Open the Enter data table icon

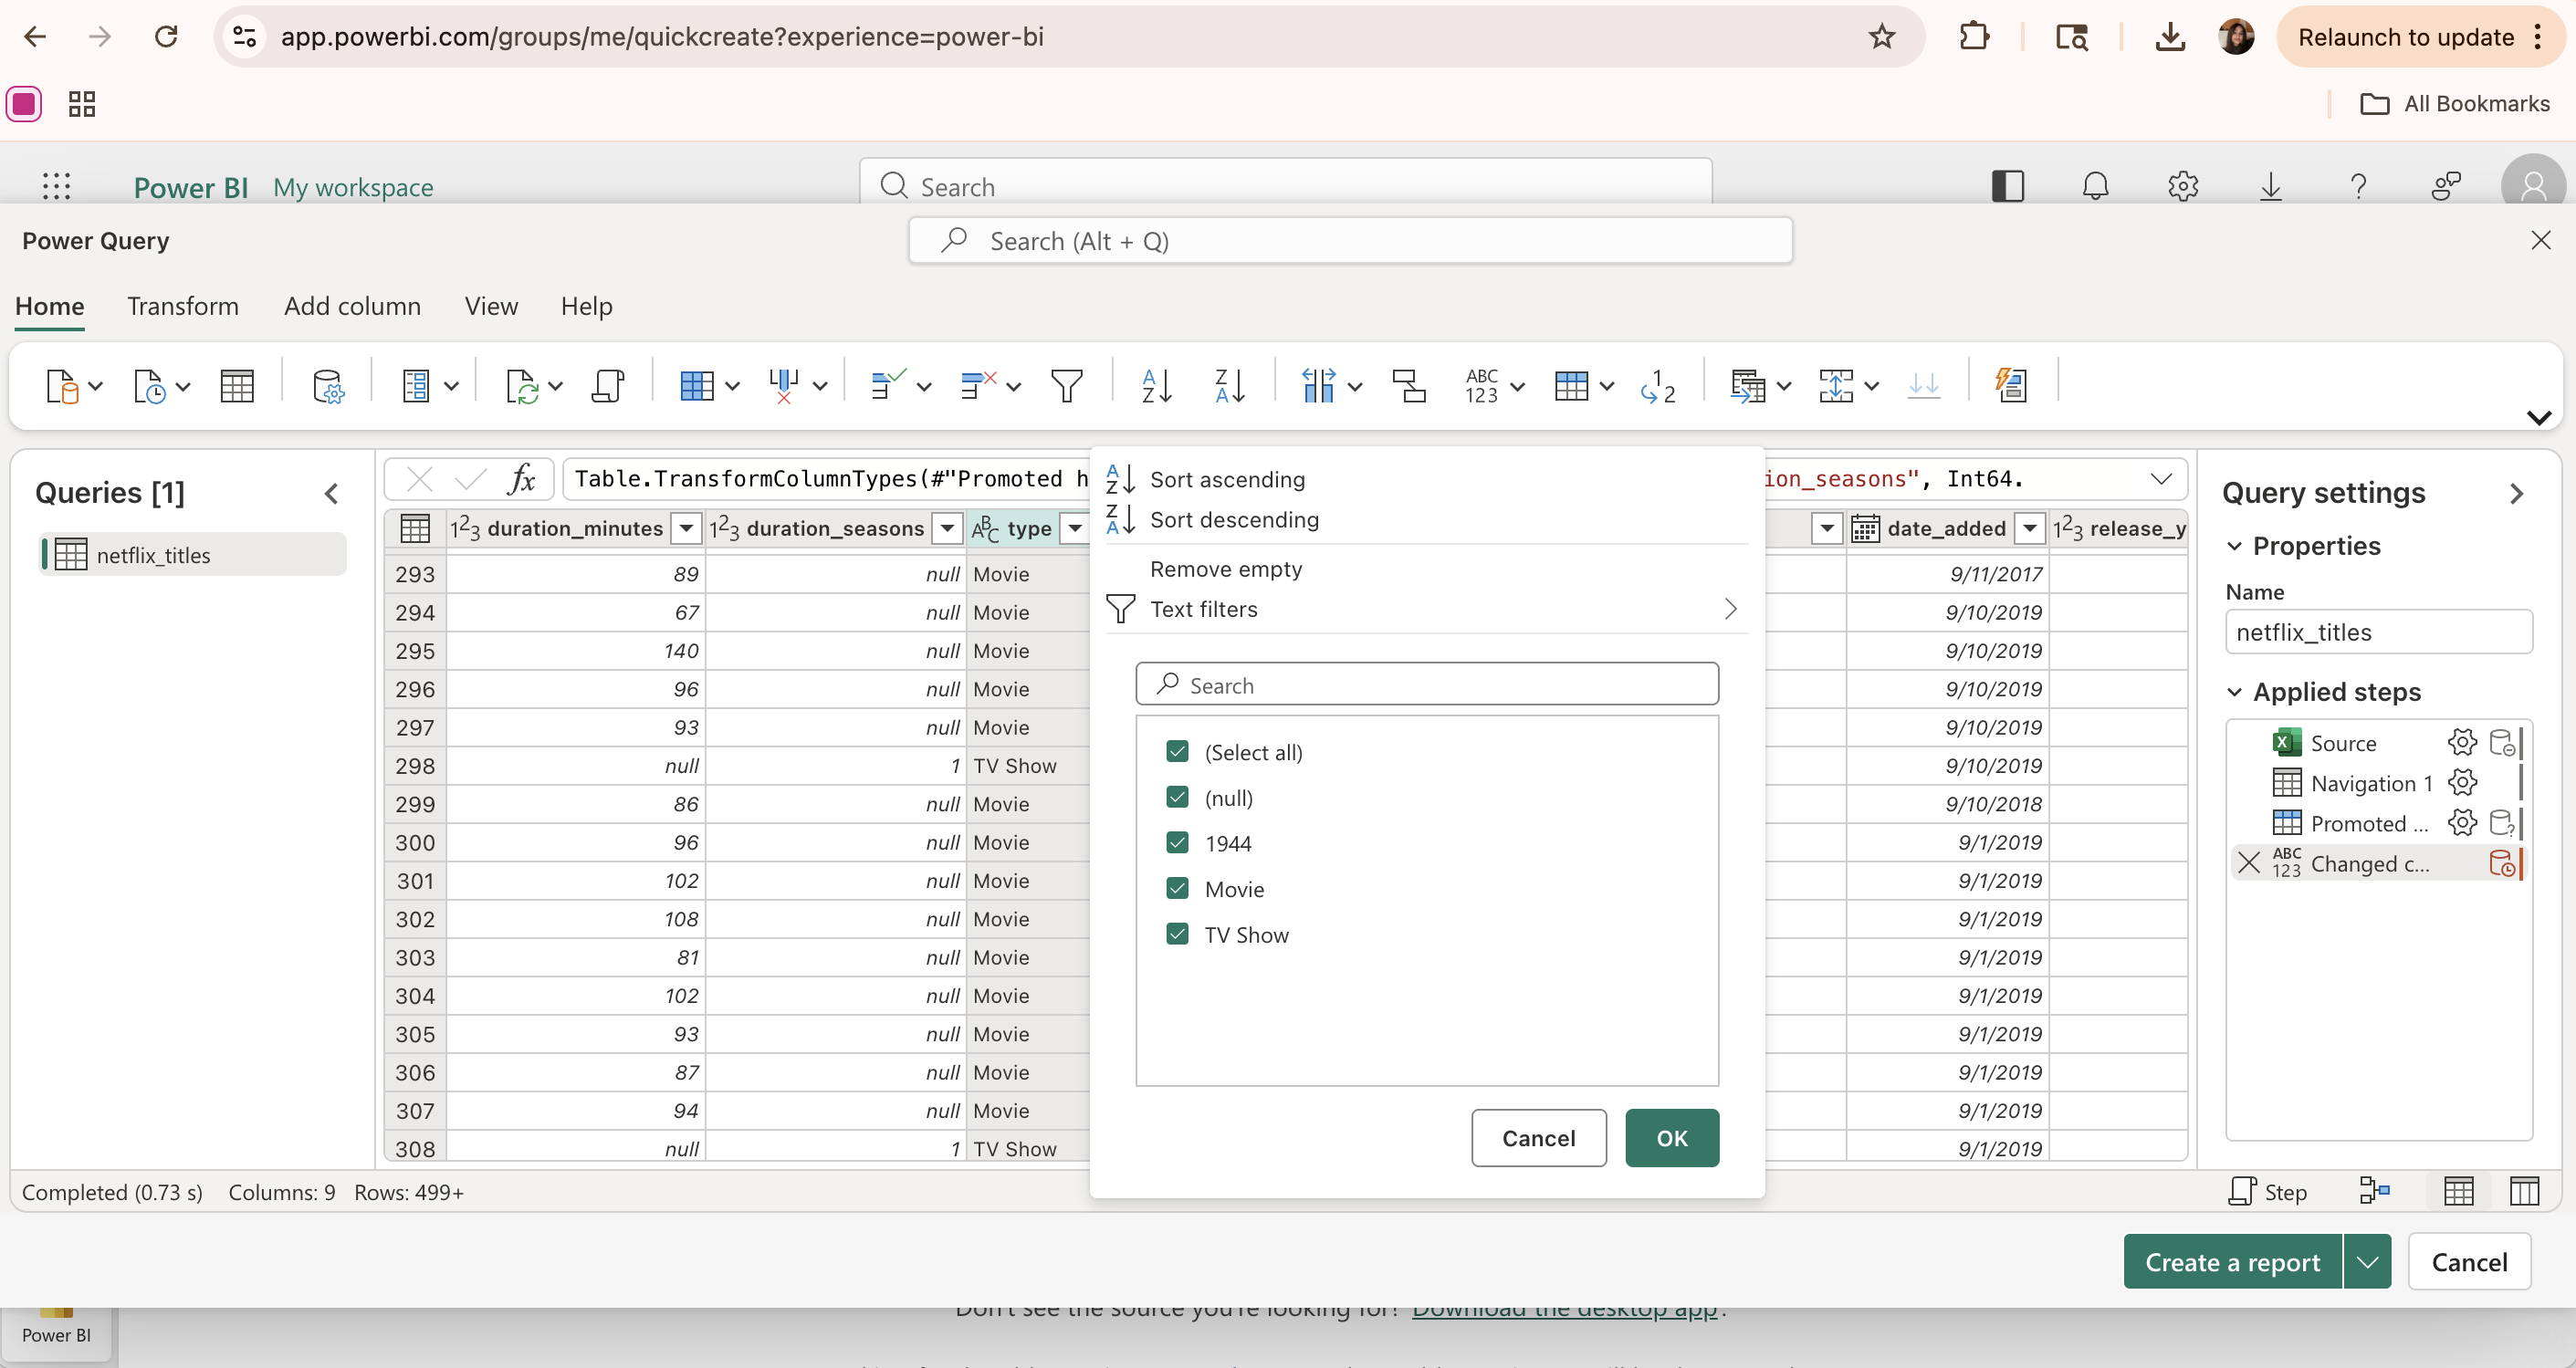tap(237, 385)
